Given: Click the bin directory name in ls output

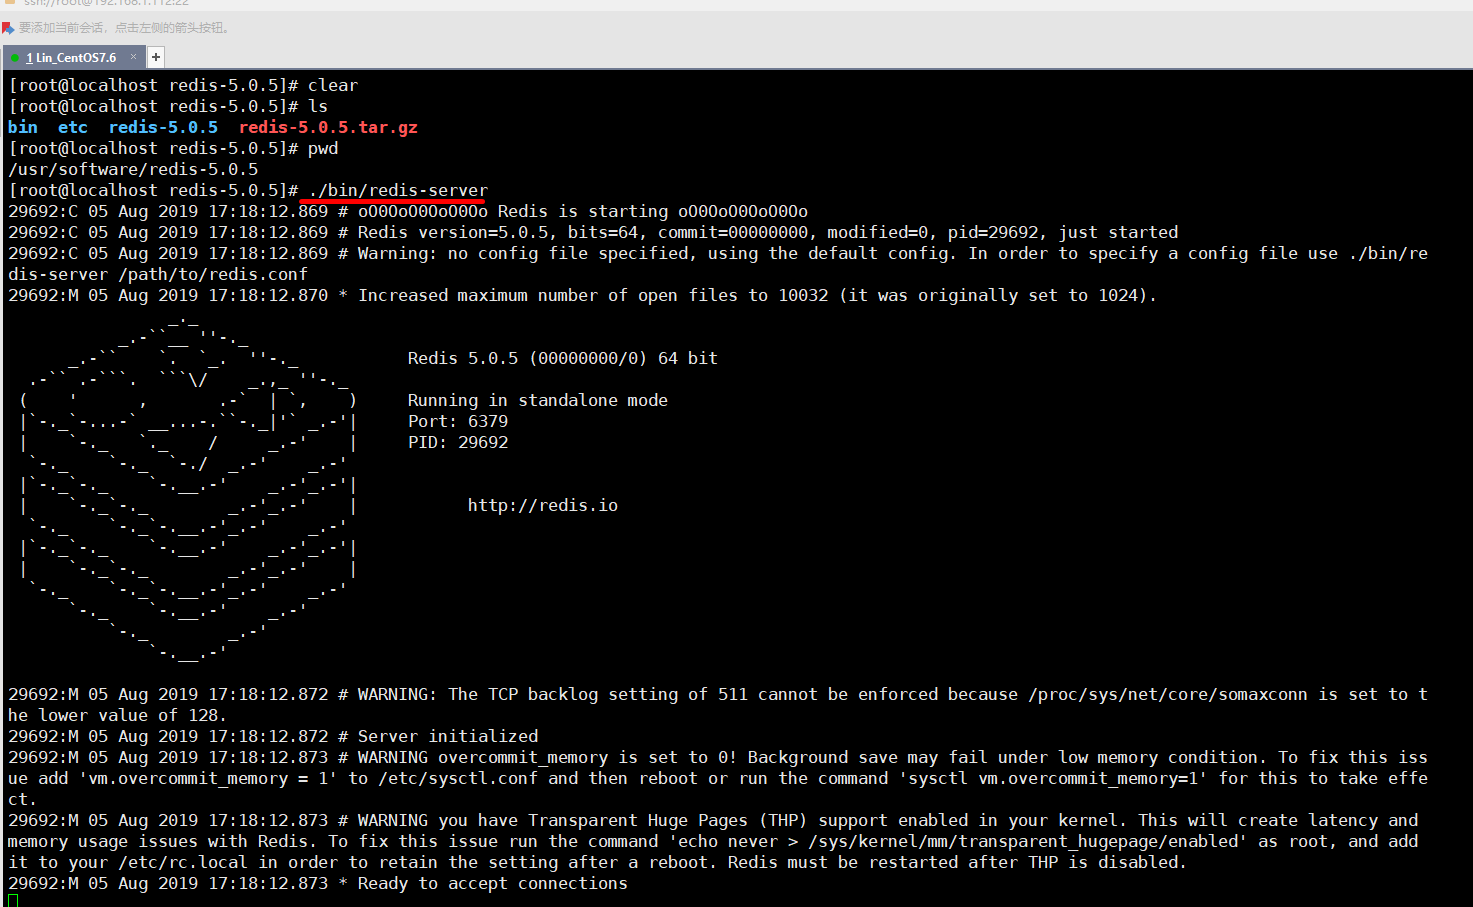Looking at the screenshot, I should point(22,127).
